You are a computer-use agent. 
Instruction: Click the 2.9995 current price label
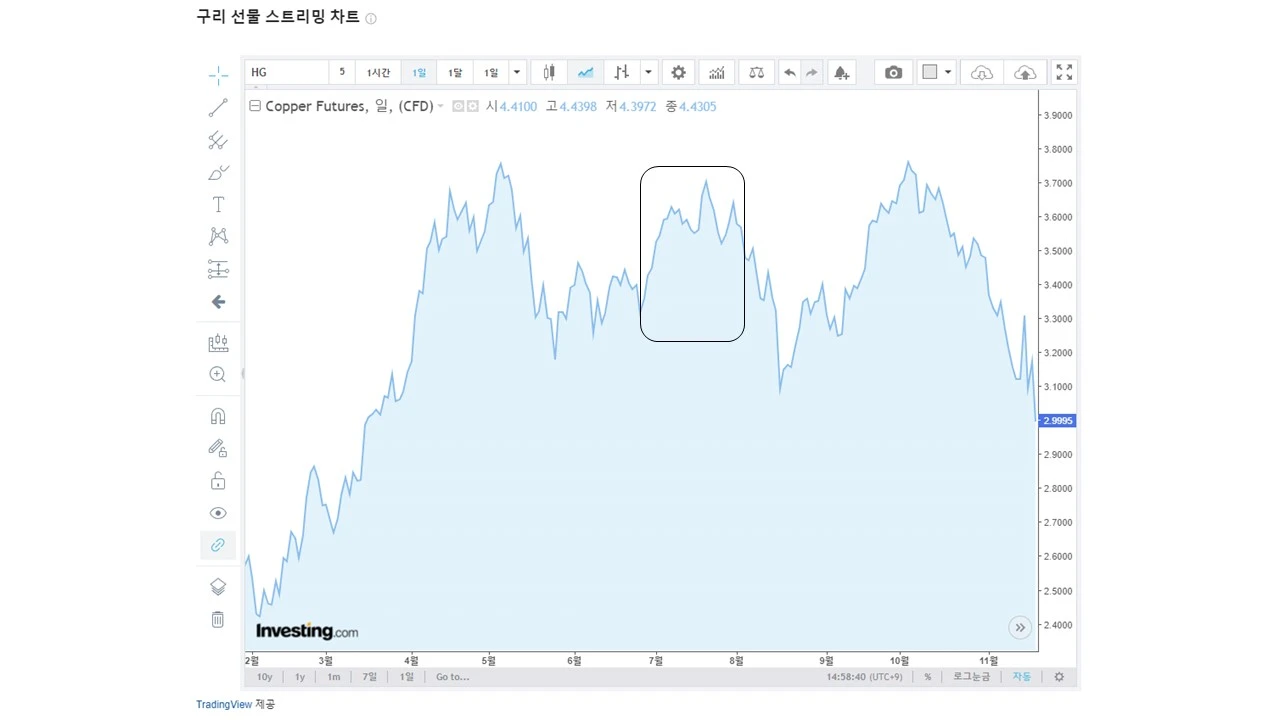click(x=1057, y=421)
